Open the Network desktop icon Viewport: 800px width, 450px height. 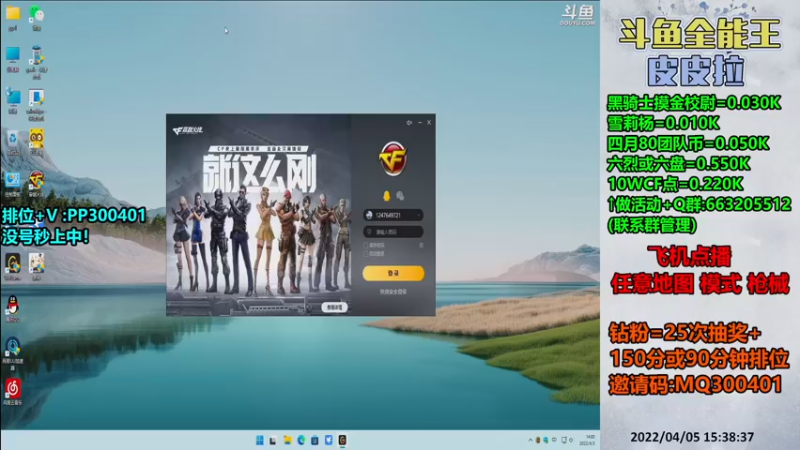(x=13, y=97)
